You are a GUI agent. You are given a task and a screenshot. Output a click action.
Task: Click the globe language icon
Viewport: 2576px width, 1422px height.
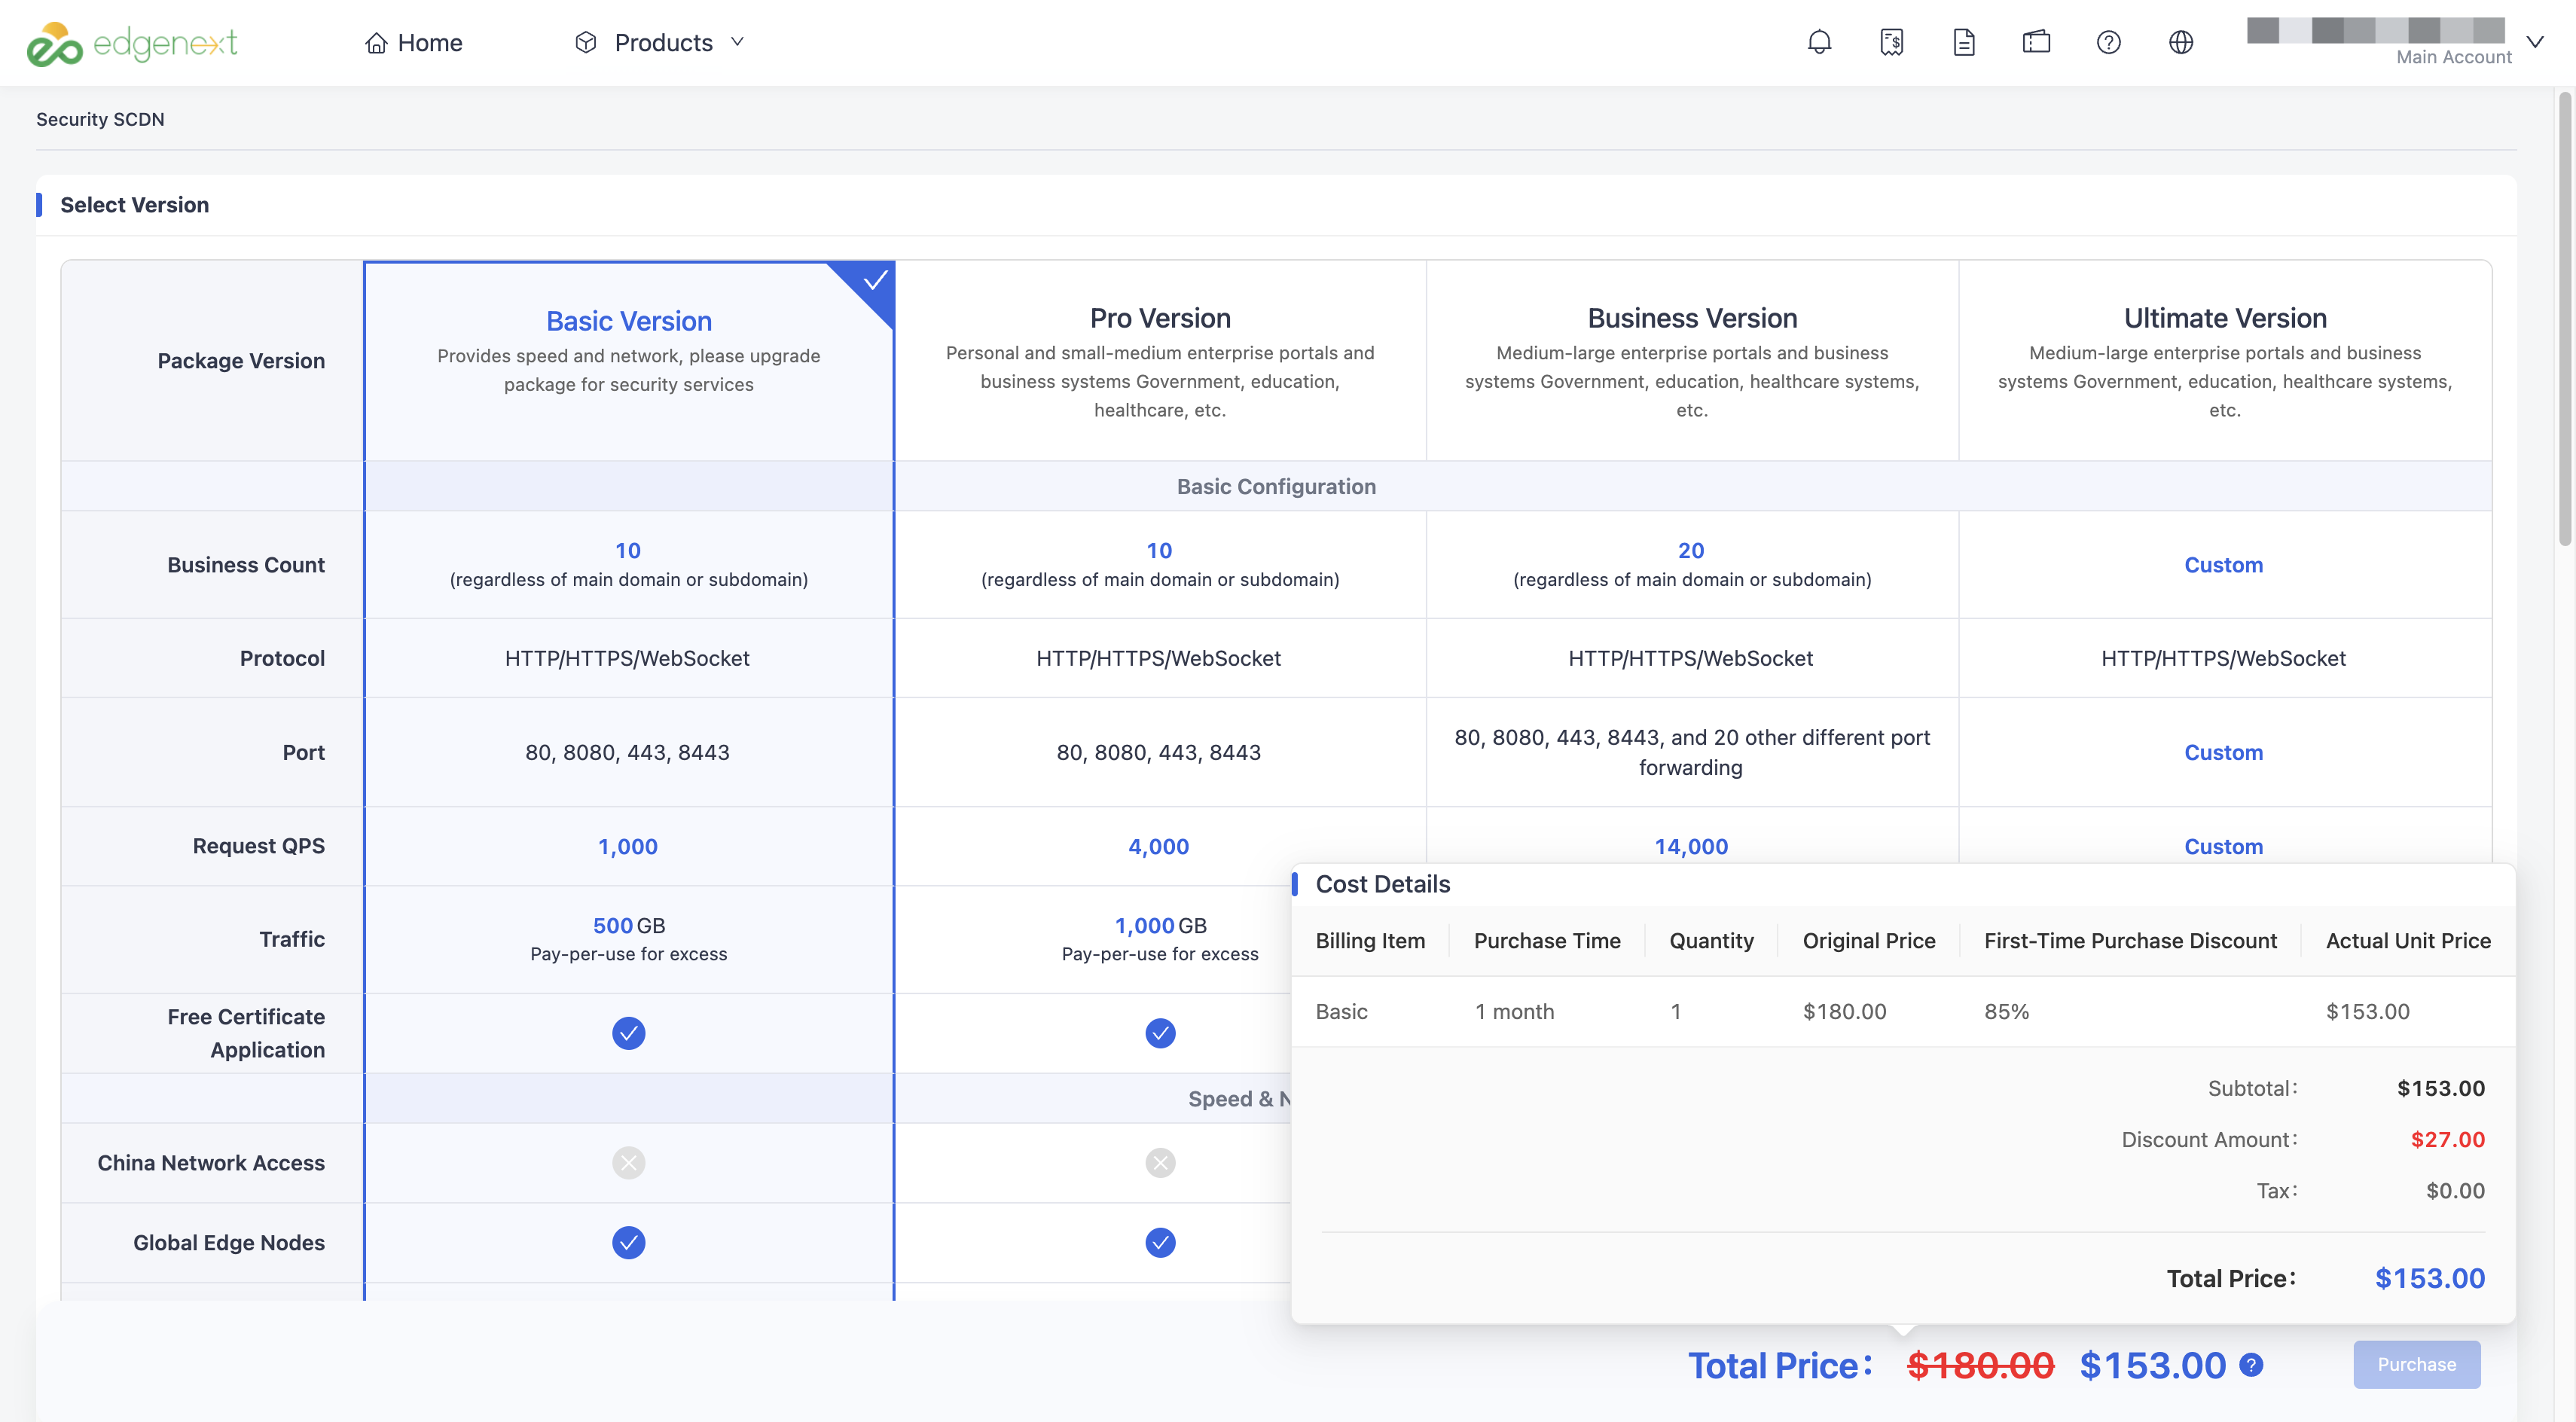click(2181, 42)
